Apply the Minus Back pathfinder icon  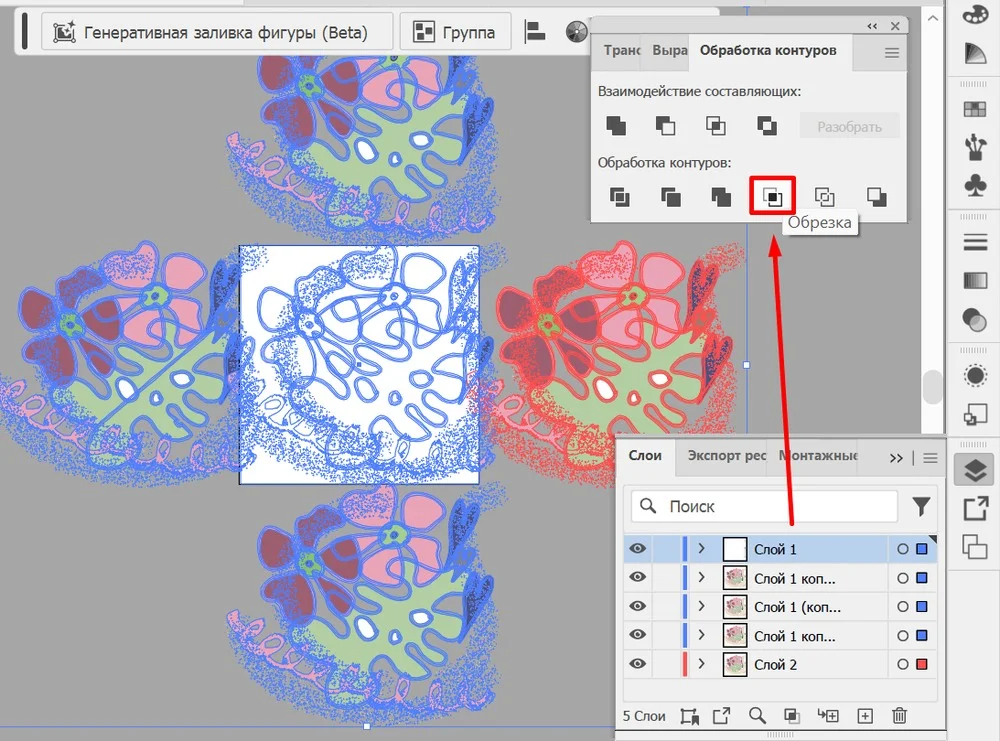click(877, 197)
